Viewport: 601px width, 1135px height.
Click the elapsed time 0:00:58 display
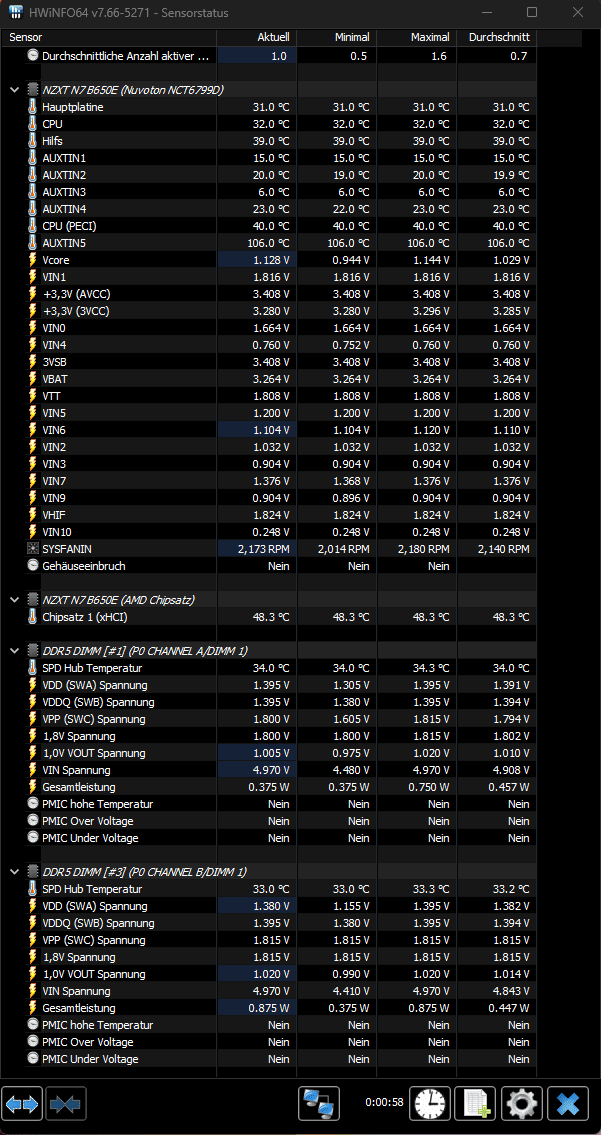pyautogui.click(x=384, y=1102)
